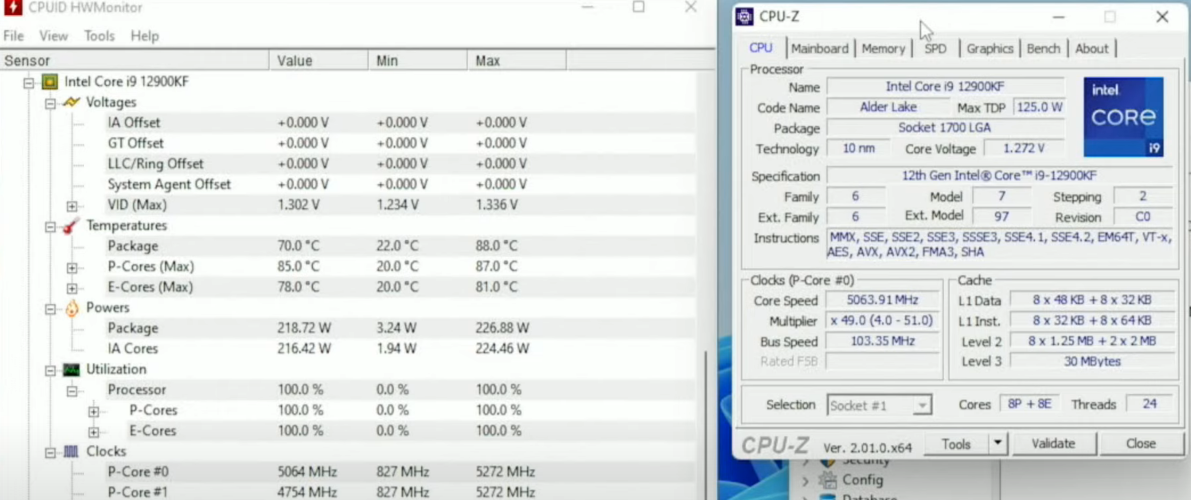Click the Clocks icon in HWMonitor tree
The width and height of the screenshot is (1191, 500).
[x=71, y=451]
